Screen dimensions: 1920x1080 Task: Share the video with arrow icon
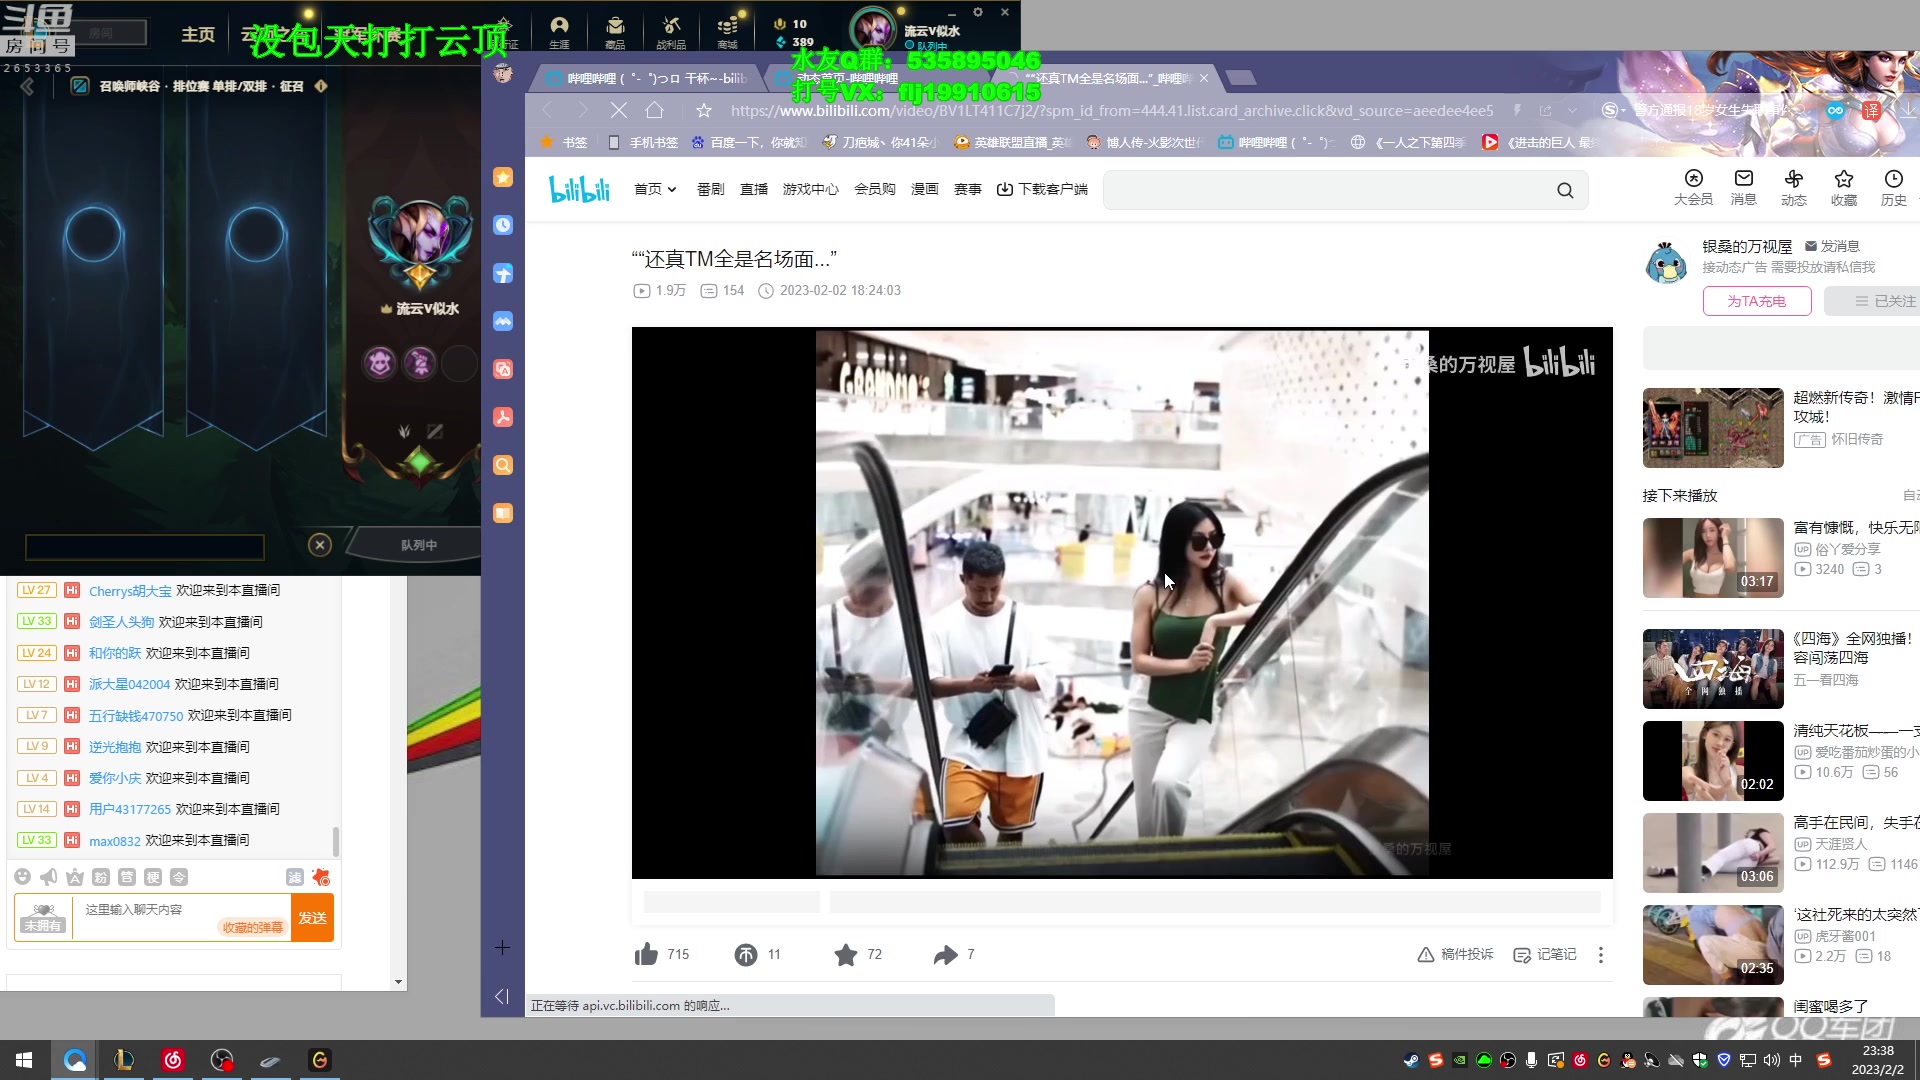coord(945,955)
